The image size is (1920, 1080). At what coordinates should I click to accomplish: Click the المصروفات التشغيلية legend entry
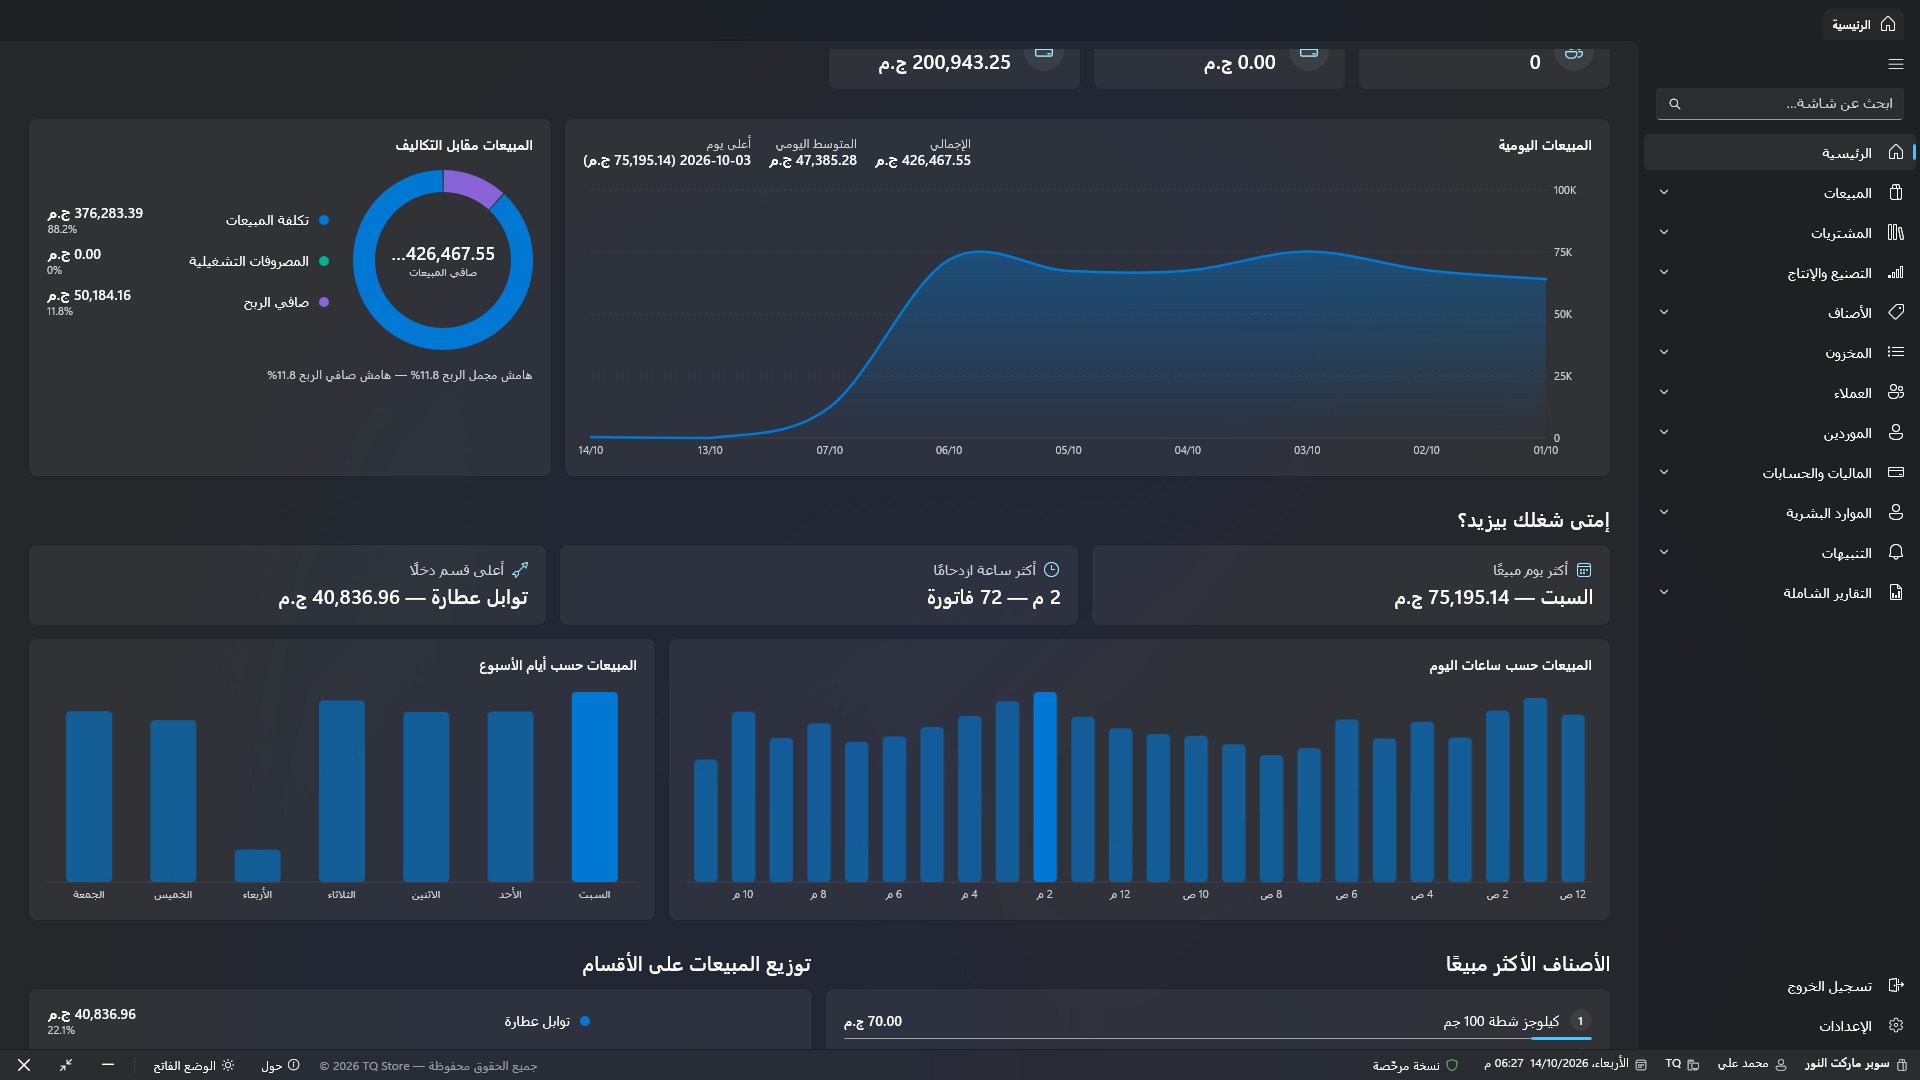pos(259,261)
